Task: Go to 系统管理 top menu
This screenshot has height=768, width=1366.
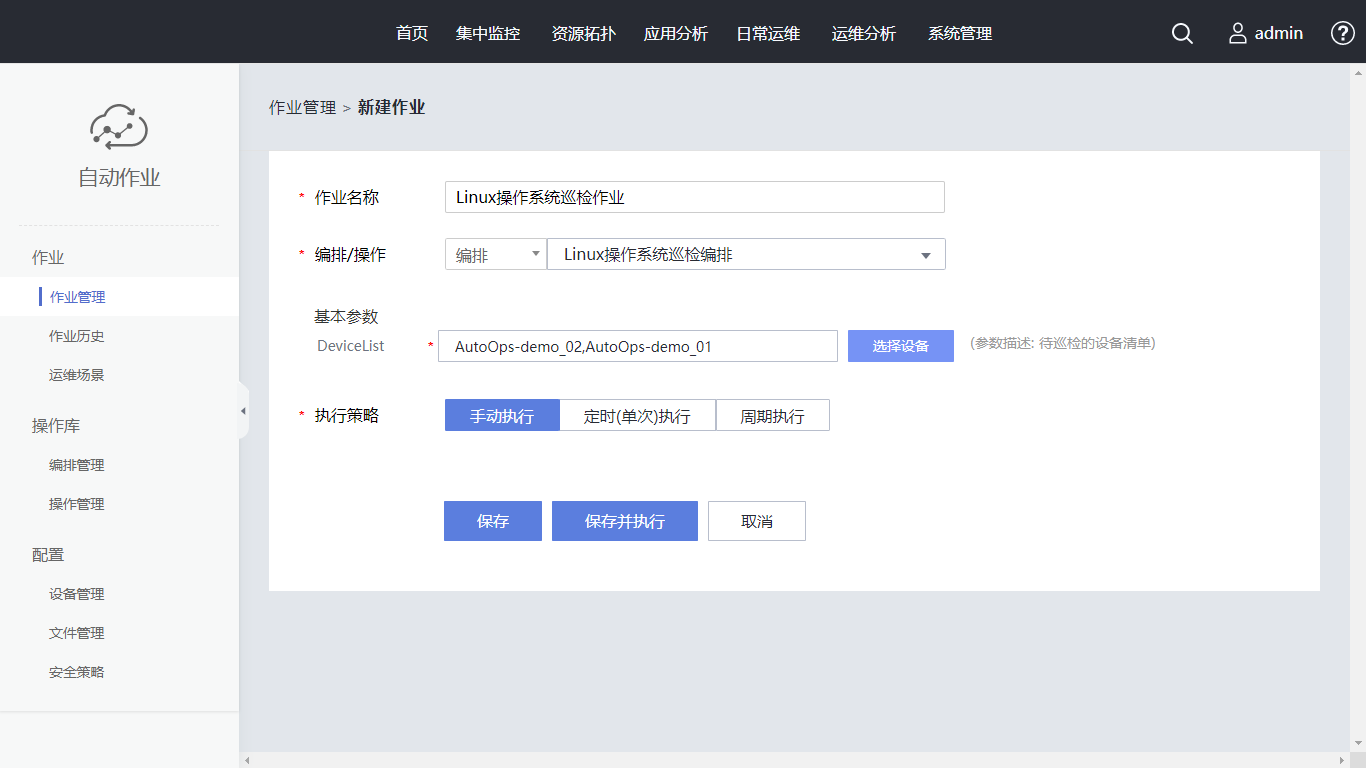Action: coord(960,33)
